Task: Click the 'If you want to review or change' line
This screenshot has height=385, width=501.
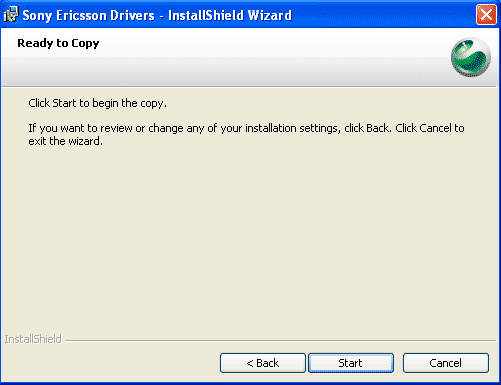Action: (246, 128)
